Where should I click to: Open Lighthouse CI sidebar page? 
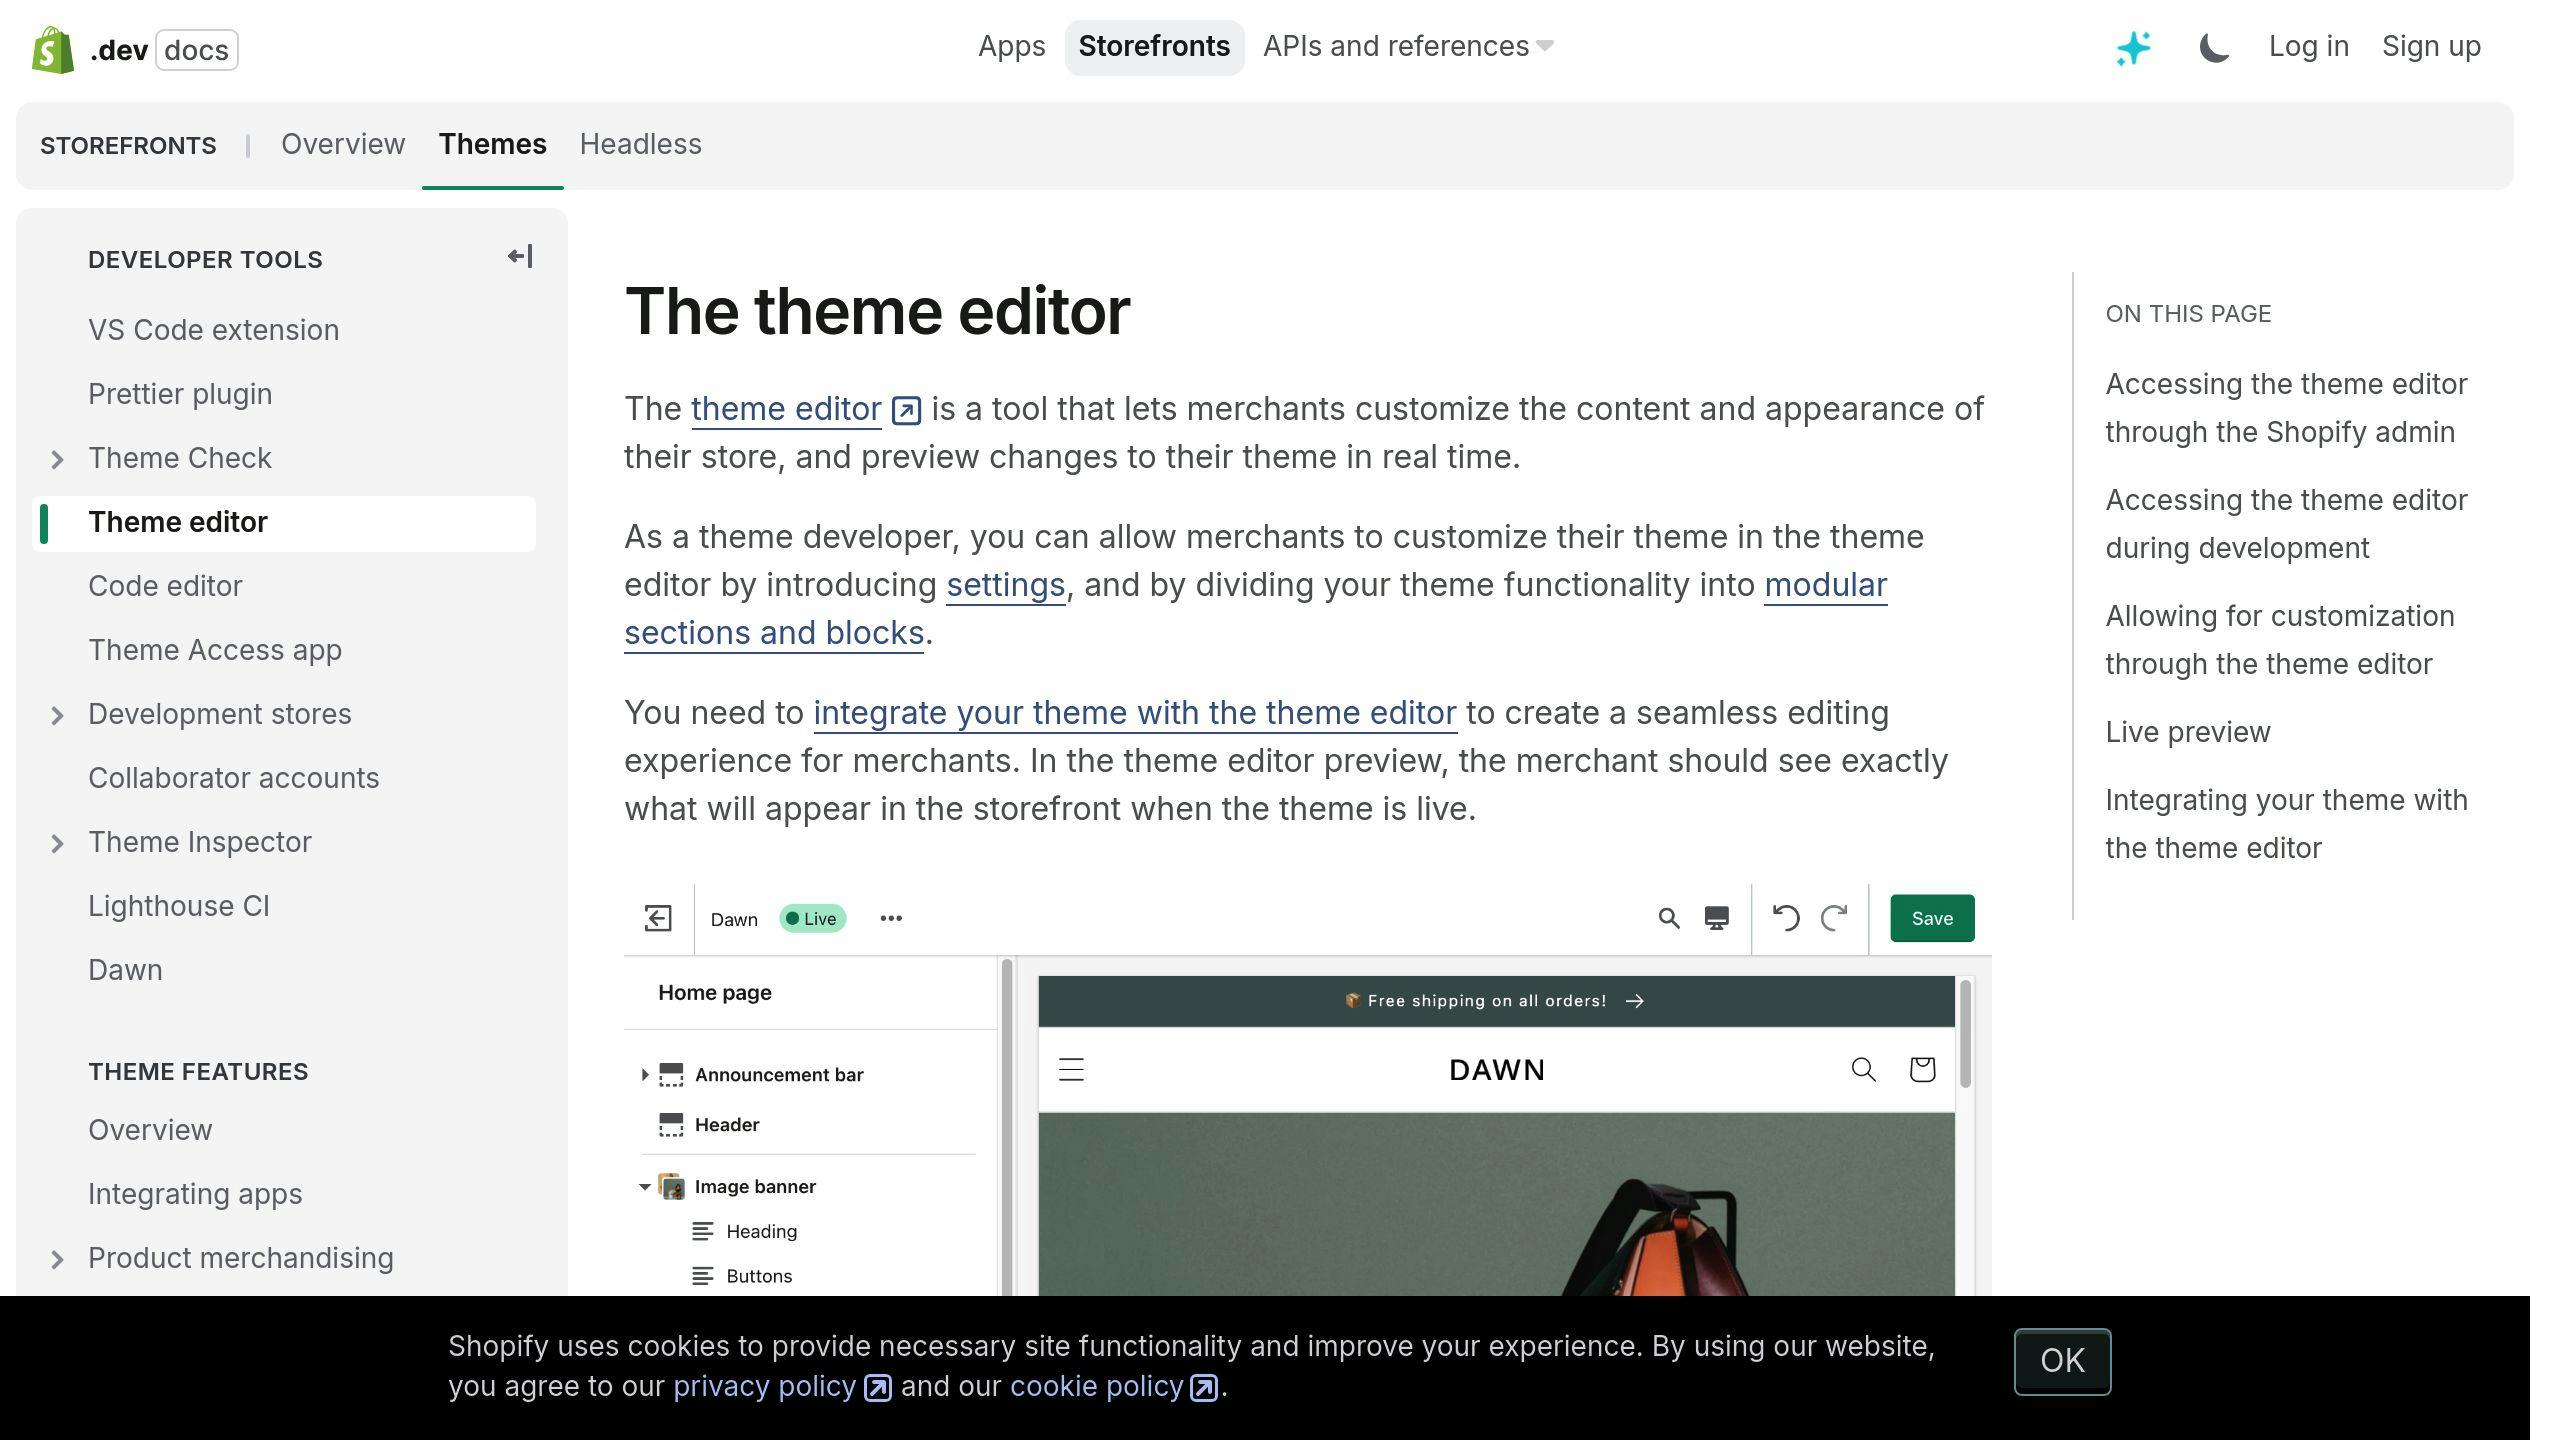tap(178, 906)
